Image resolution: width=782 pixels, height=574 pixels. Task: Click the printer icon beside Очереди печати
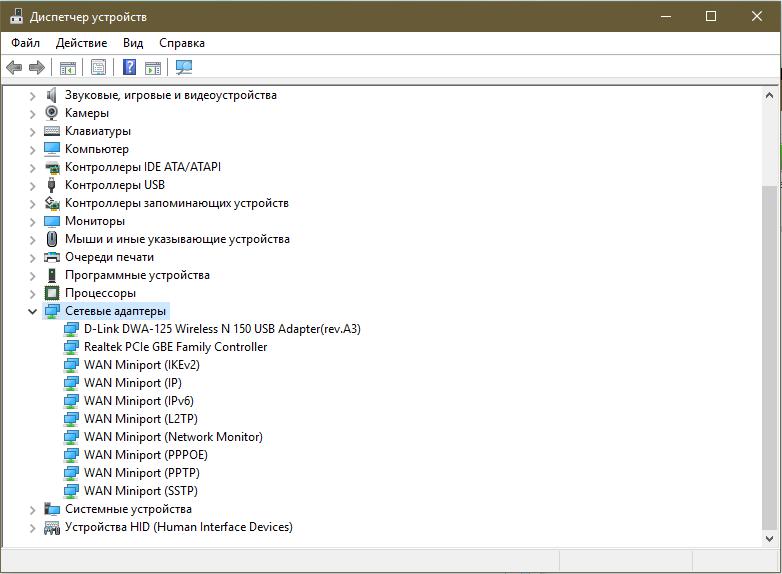[51, 257]
